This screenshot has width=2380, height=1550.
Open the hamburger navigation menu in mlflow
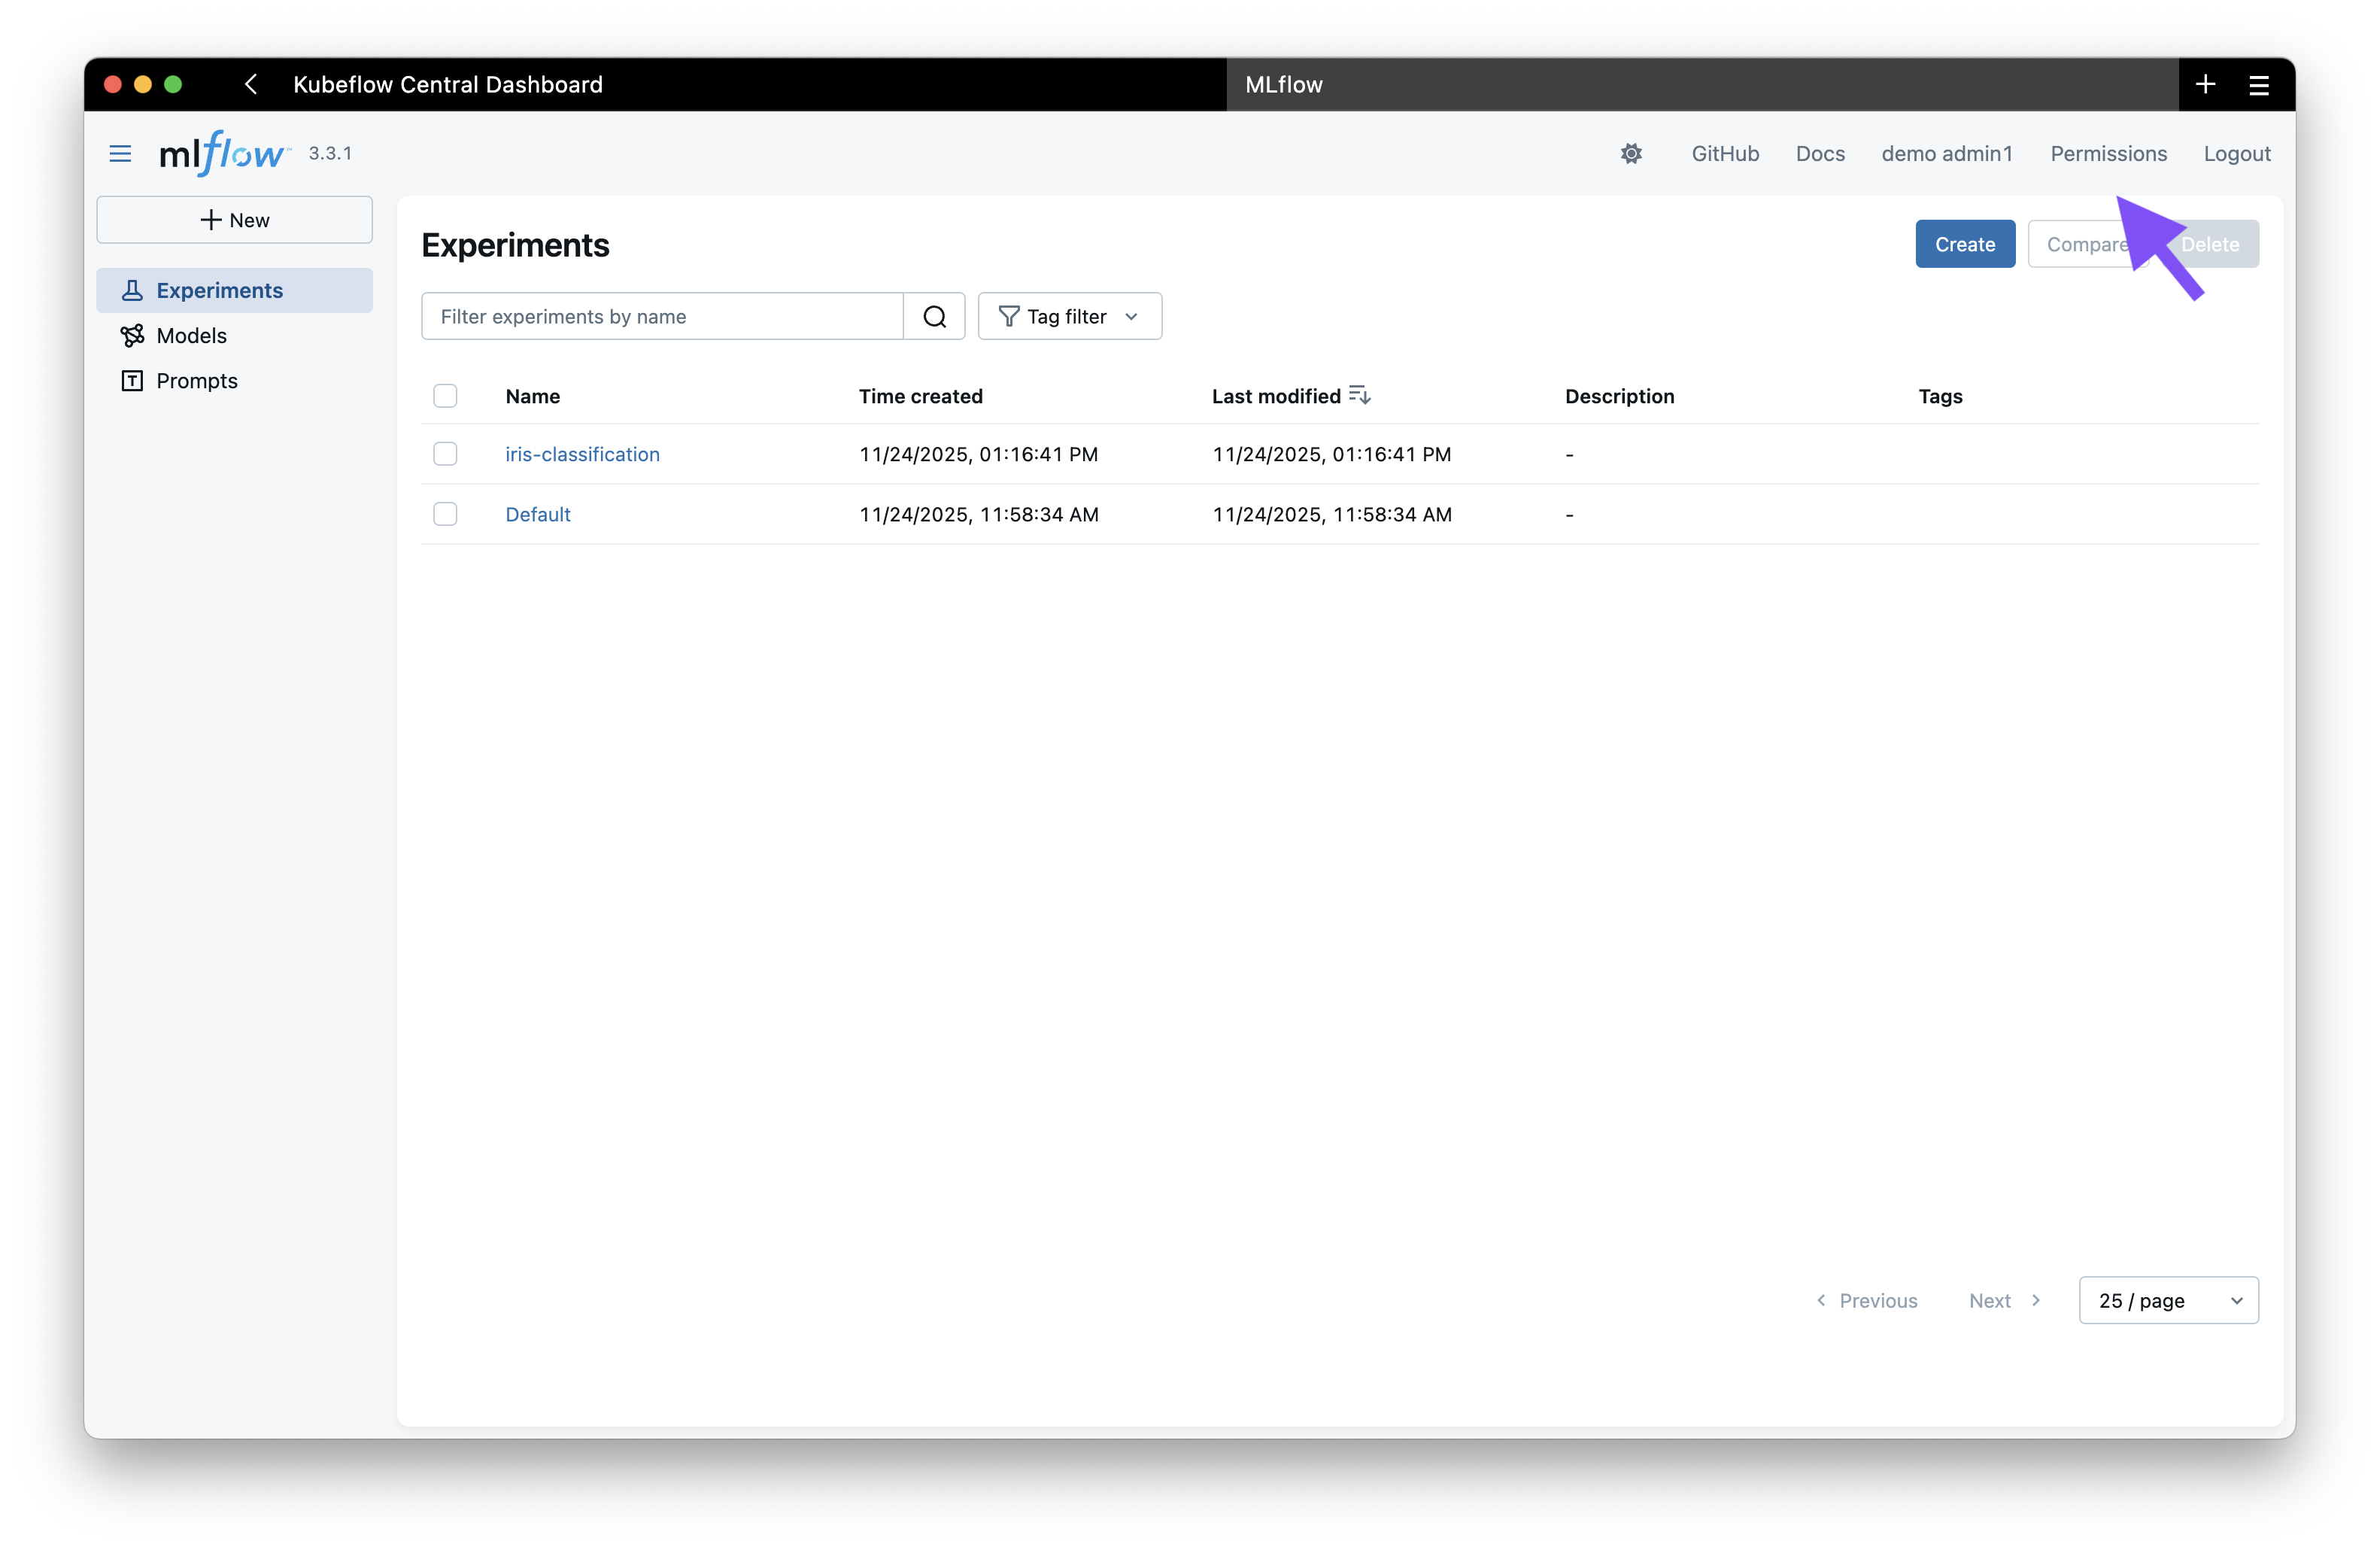pyautogui.click(x=119, y=153)
